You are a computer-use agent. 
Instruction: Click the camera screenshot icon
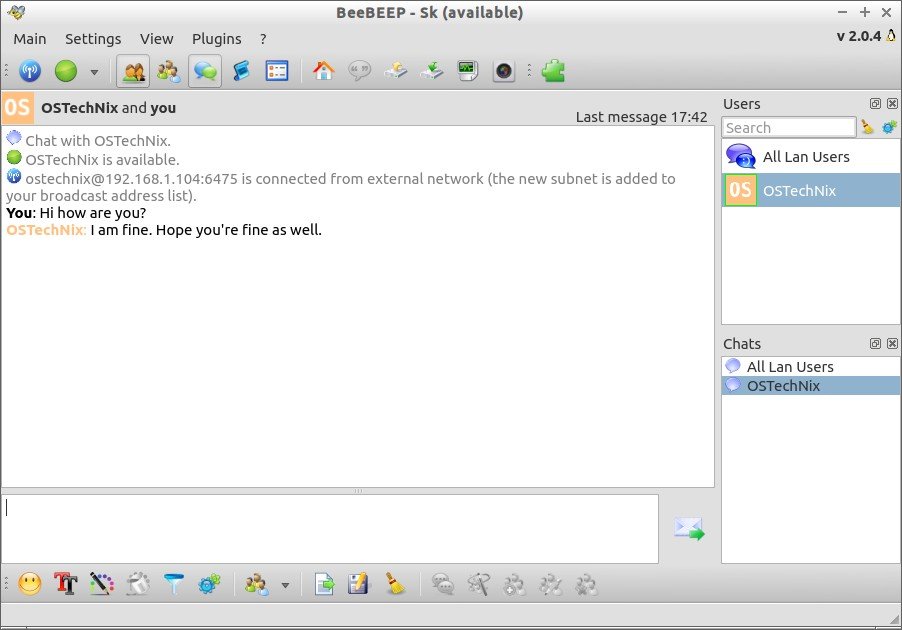pos(504,71)
